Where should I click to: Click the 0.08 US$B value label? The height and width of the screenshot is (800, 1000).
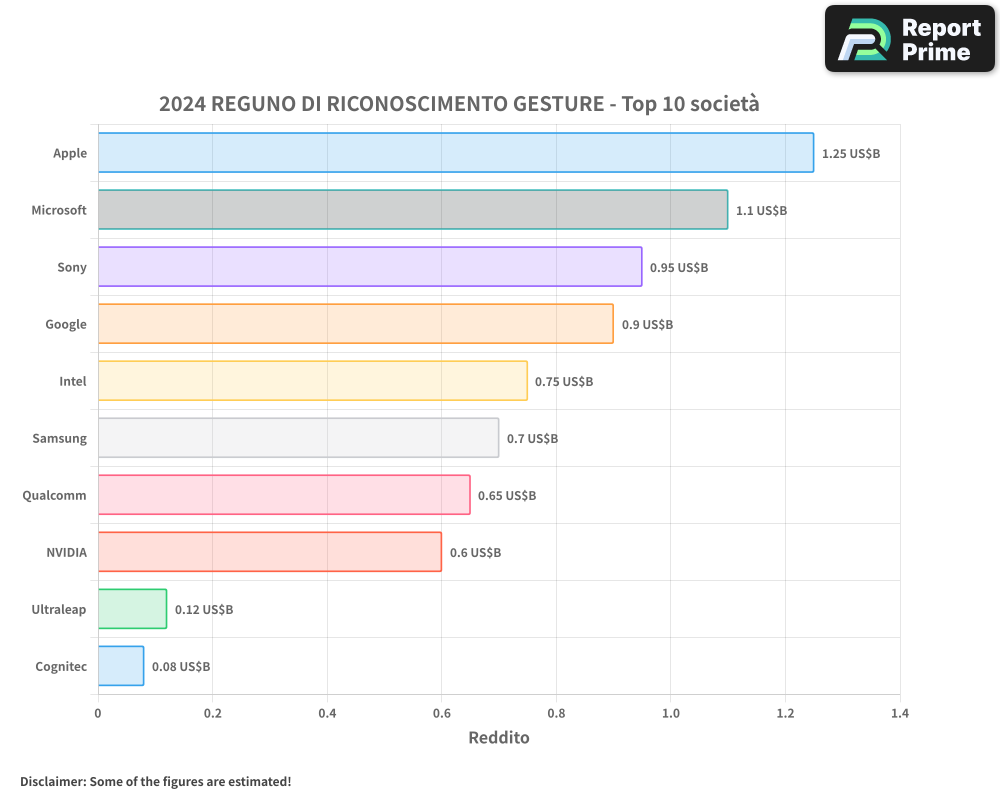[181, 667]
